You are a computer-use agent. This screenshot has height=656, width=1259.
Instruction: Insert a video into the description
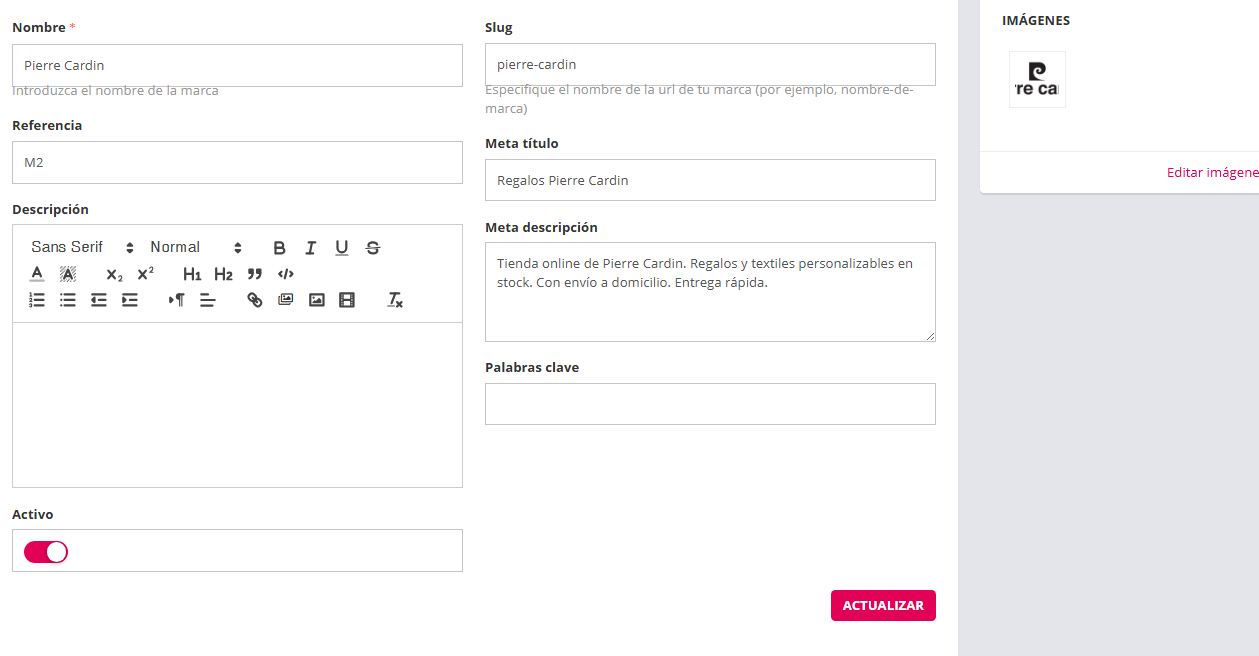(x=347, y=300)
